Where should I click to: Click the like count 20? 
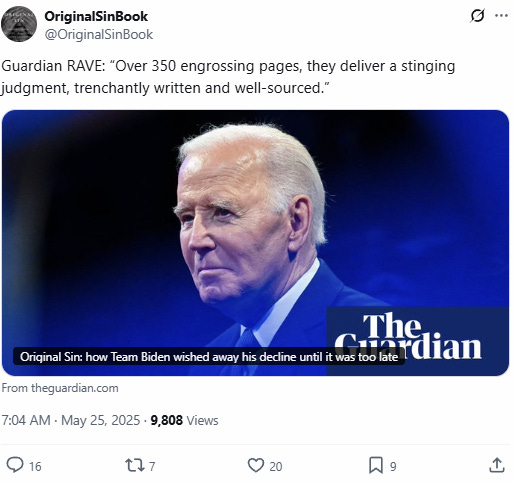click(x=276, y=467)
